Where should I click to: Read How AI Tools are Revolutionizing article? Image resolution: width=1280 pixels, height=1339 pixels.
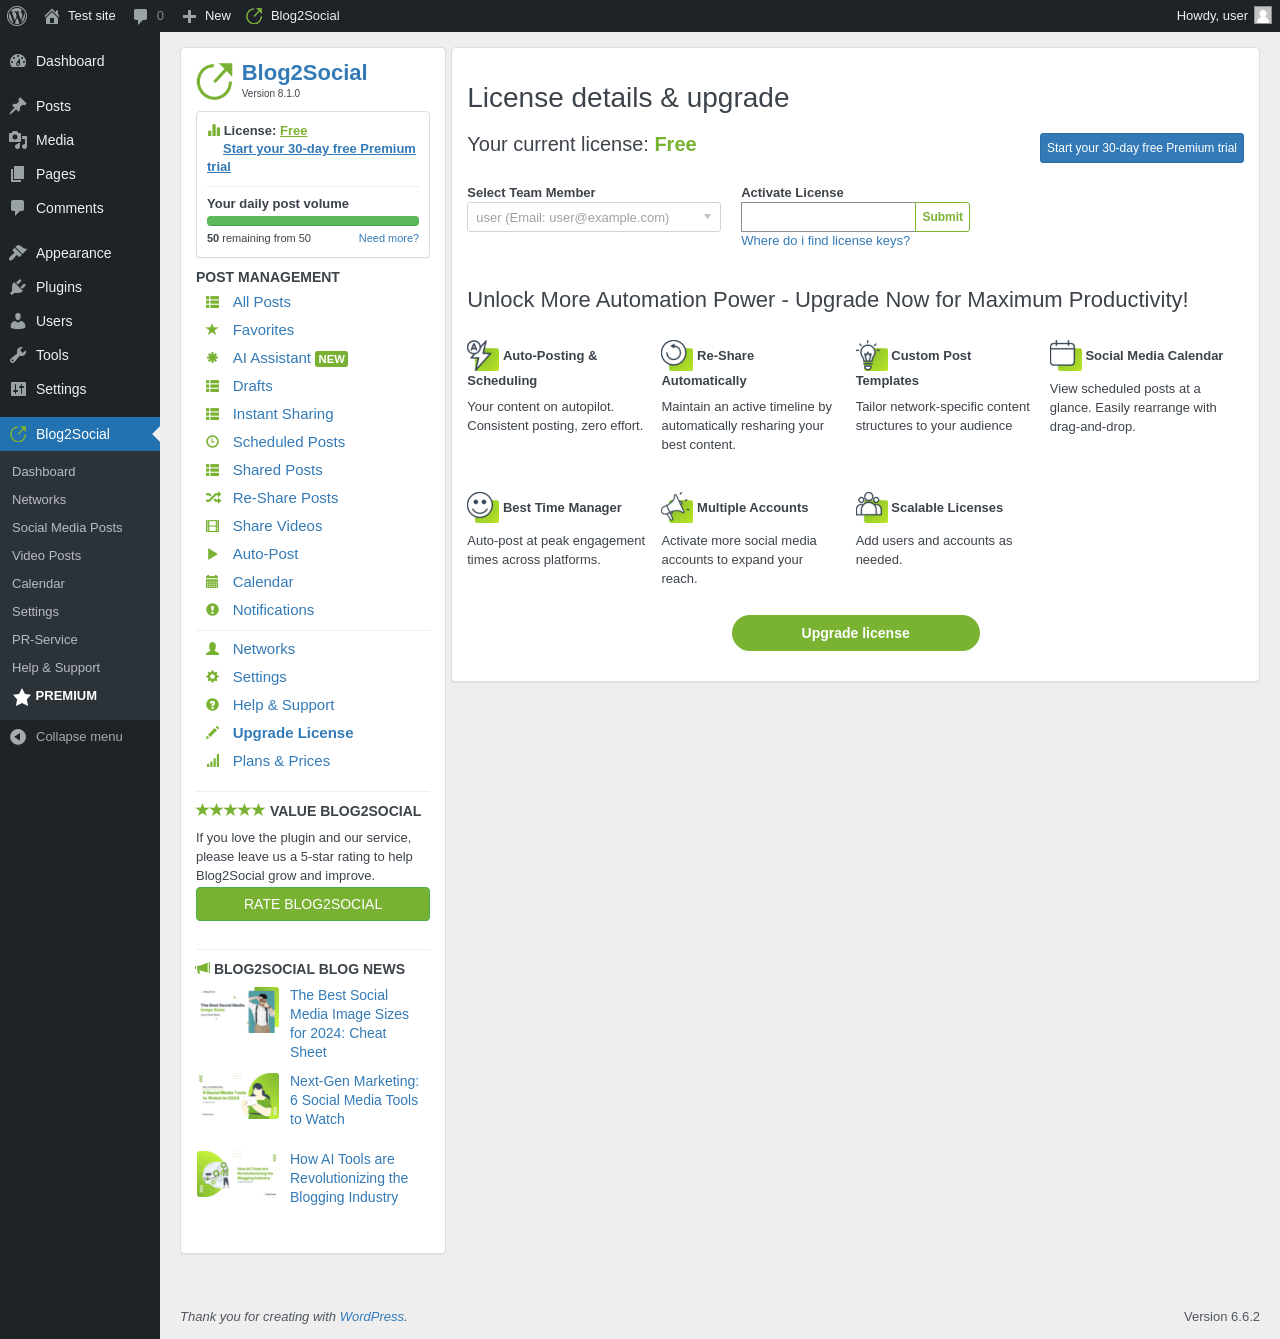349,1178
